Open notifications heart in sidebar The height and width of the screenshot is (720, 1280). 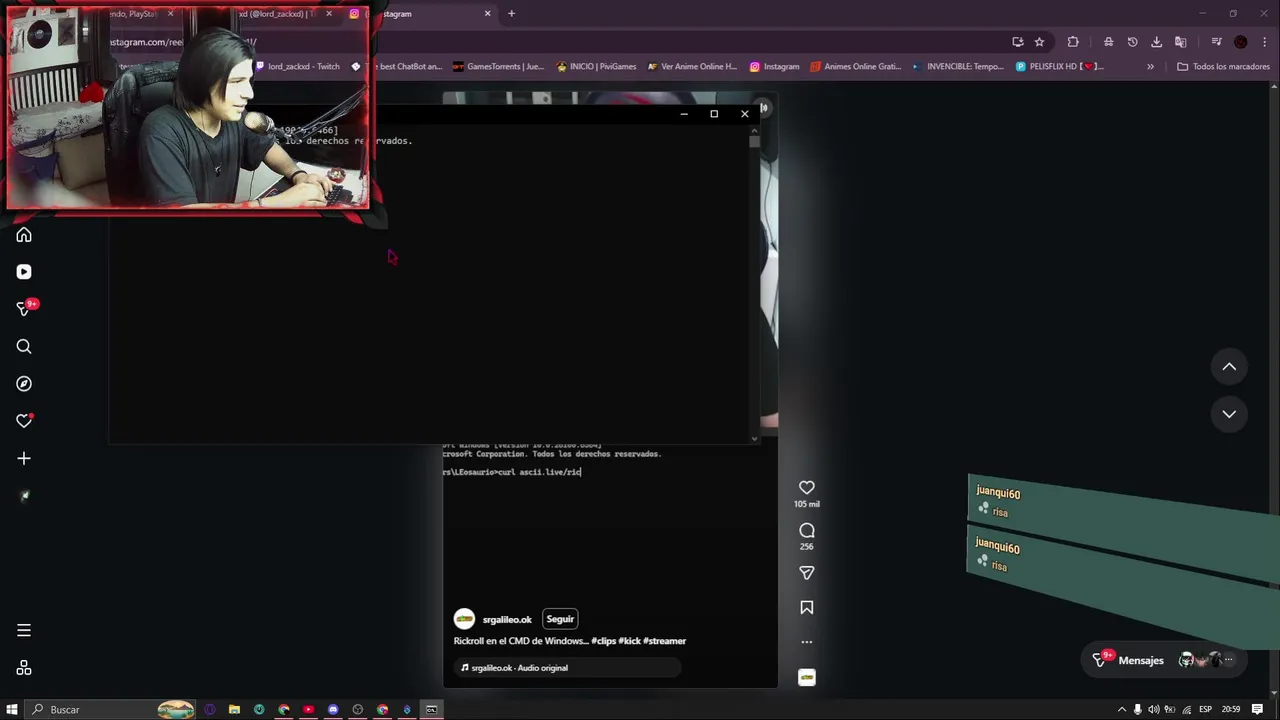(x=24, y=421)
